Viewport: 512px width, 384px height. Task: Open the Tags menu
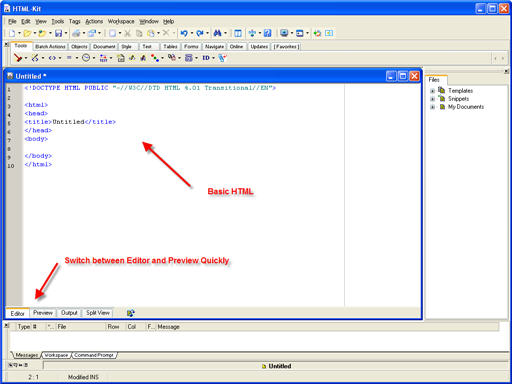tap(75, 21)
